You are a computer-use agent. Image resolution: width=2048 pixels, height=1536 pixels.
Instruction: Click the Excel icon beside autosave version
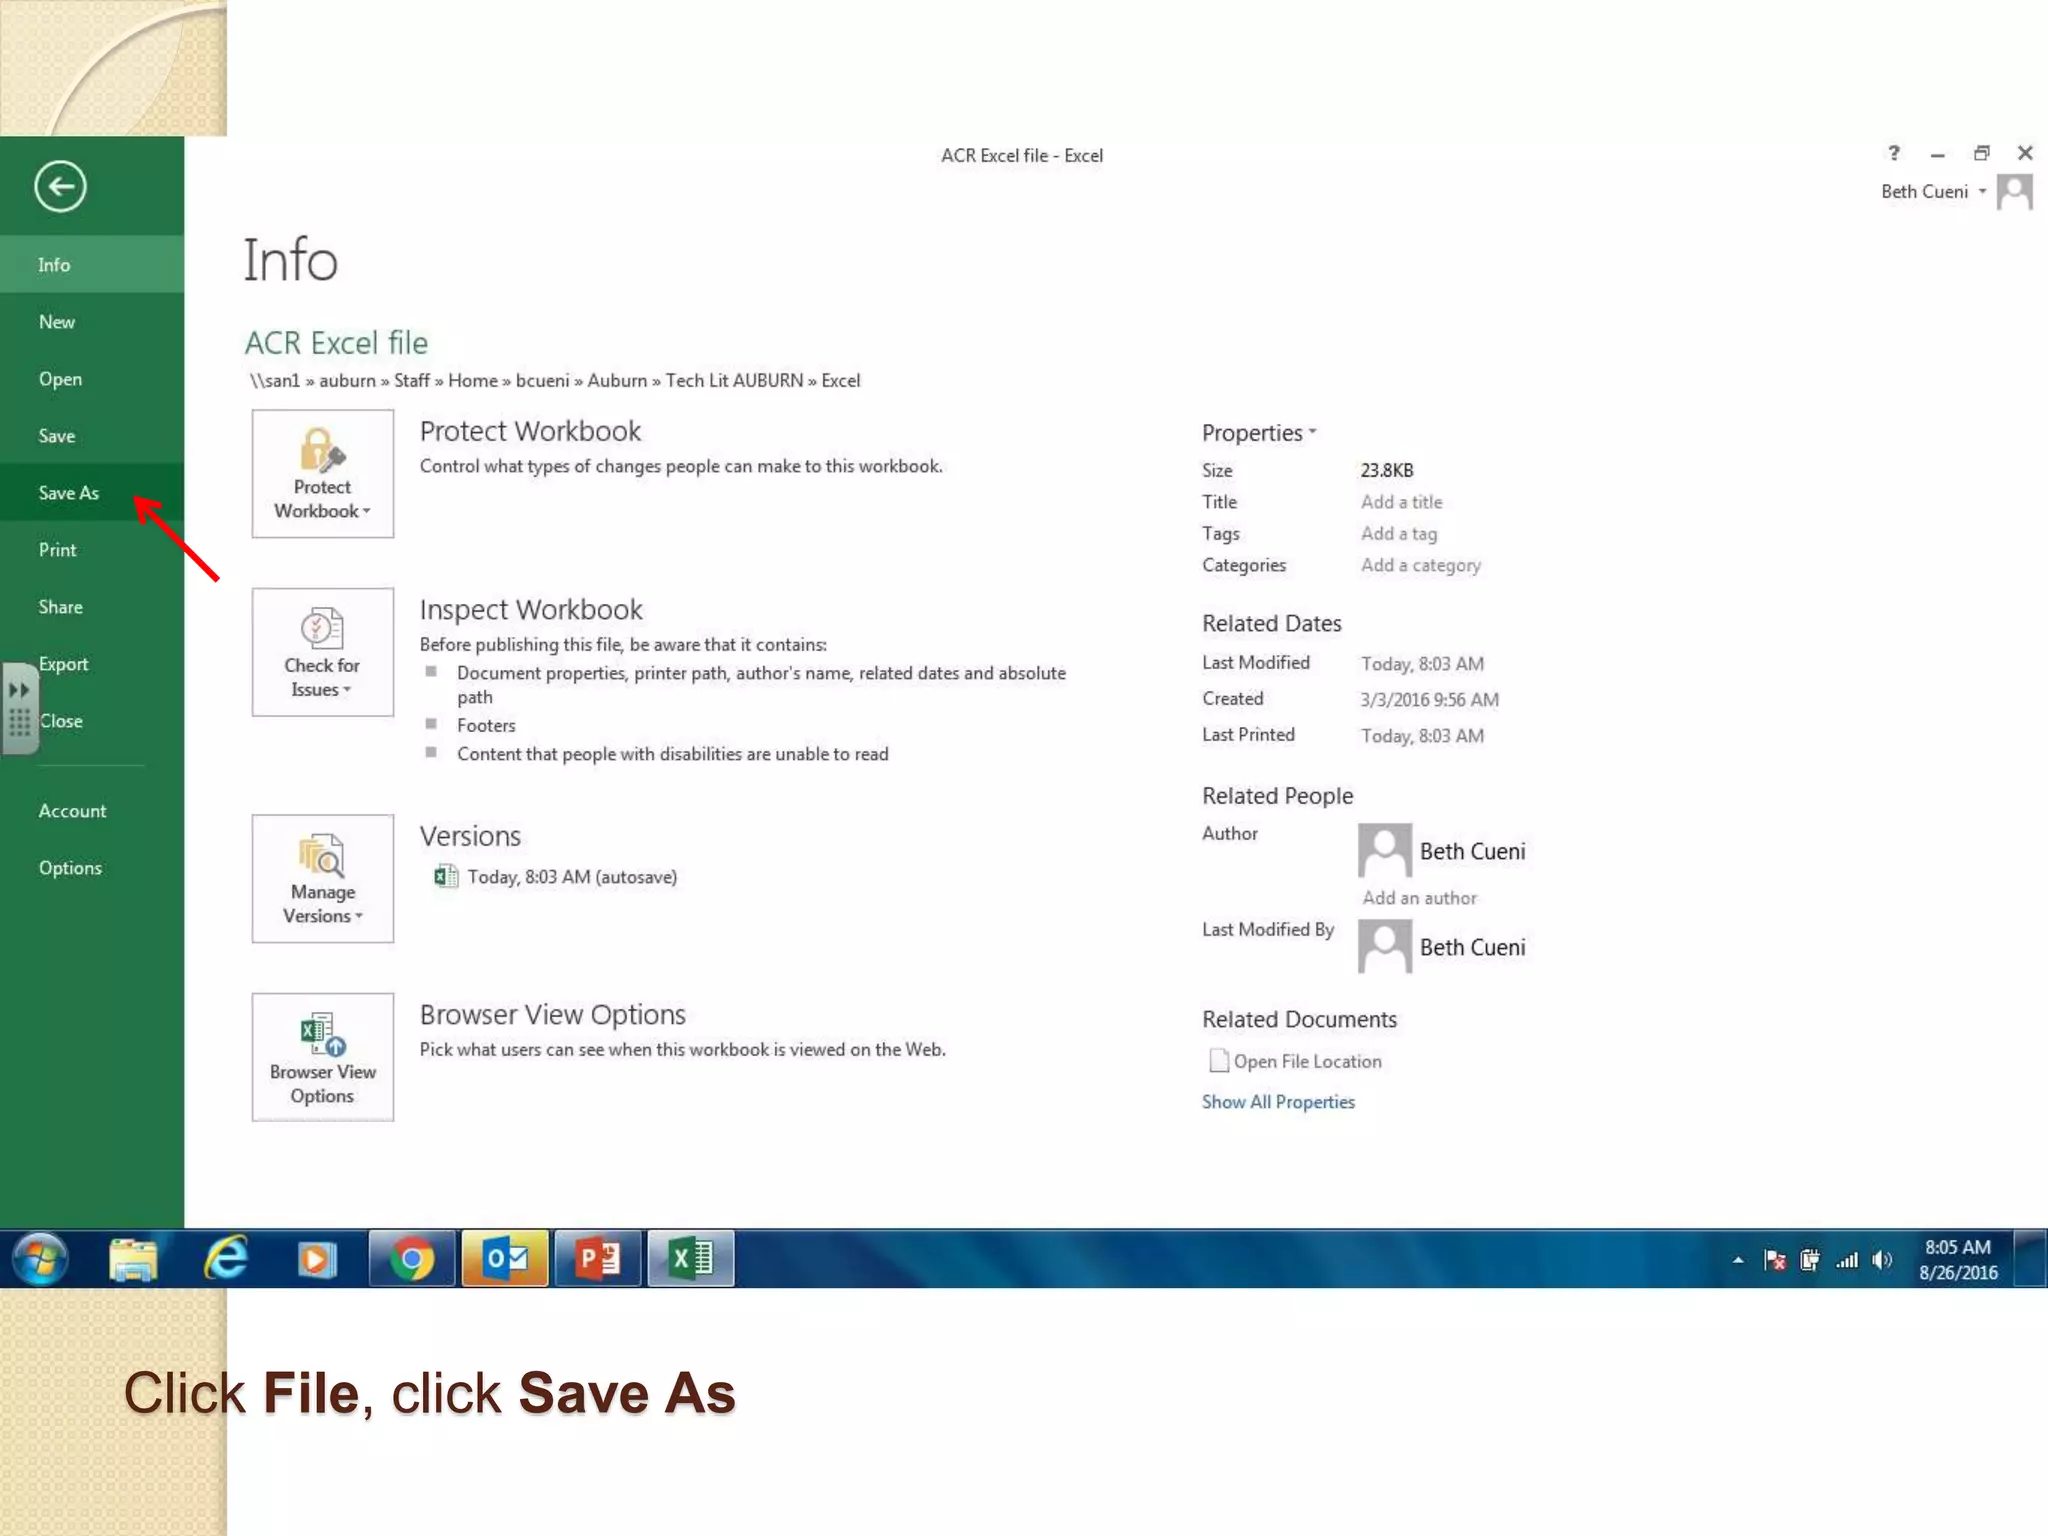tap(446, 876)
